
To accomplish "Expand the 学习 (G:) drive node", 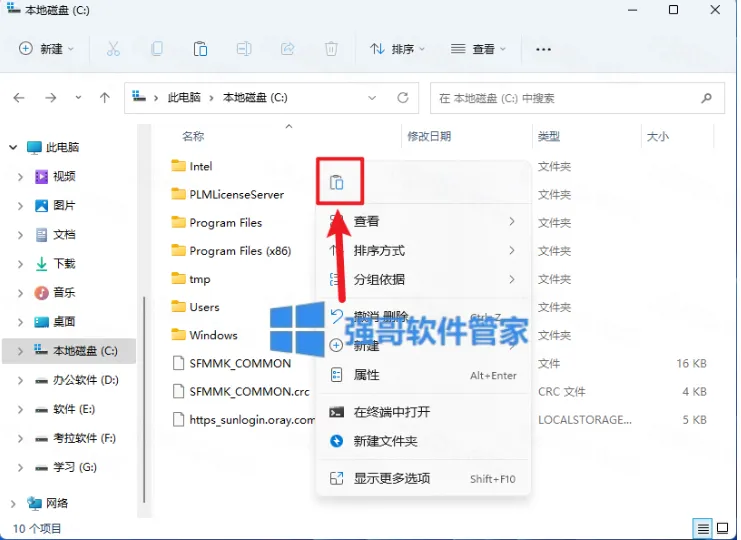I will pos(20,468).
